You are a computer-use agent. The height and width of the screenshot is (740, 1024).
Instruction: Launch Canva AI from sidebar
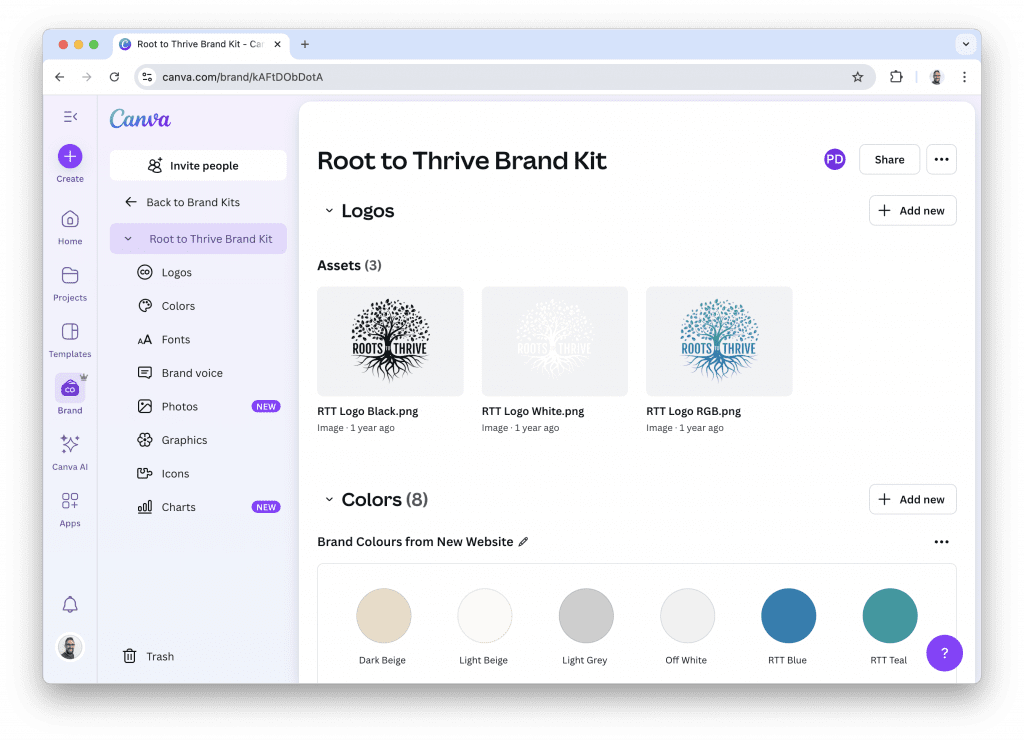click(70, 444)
